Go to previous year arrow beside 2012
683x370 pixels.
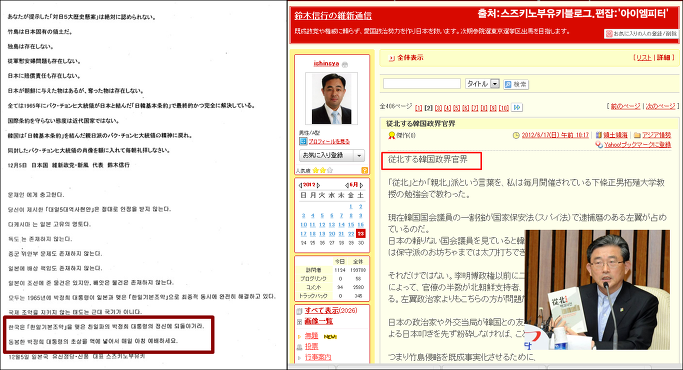pyautogui.click(x=300, y=185)
